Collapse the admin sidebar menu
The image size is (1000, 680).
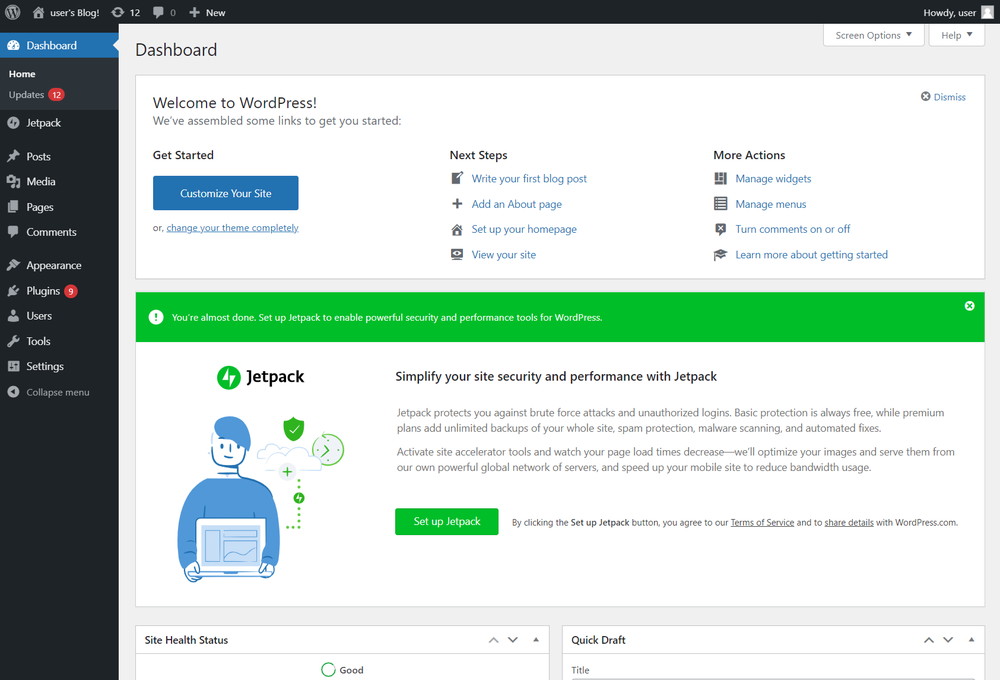coord(59,392)
